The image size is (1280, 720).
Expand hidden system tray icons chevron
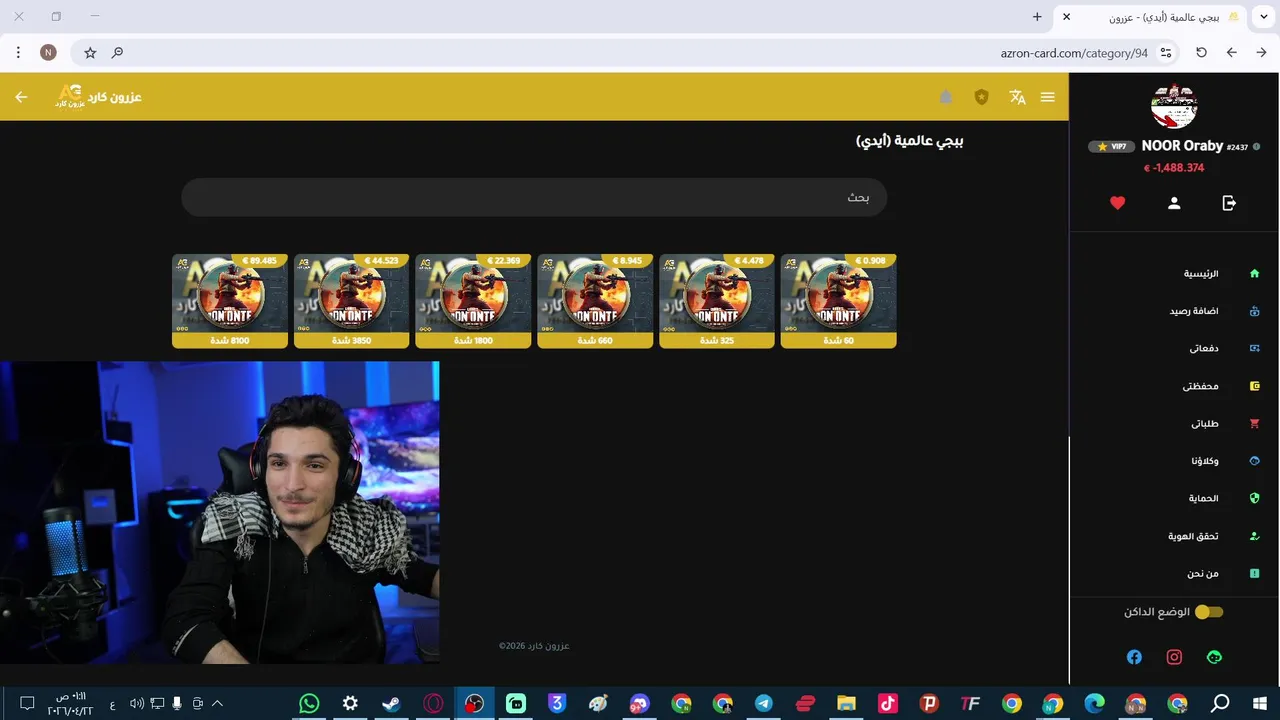pos(217,704)
